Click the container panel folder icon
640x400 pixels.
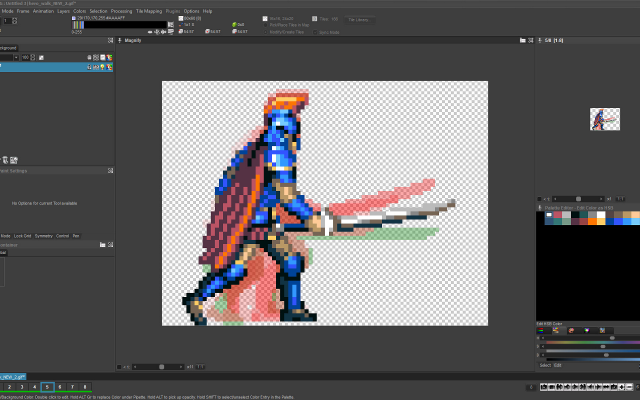point(102,245)
